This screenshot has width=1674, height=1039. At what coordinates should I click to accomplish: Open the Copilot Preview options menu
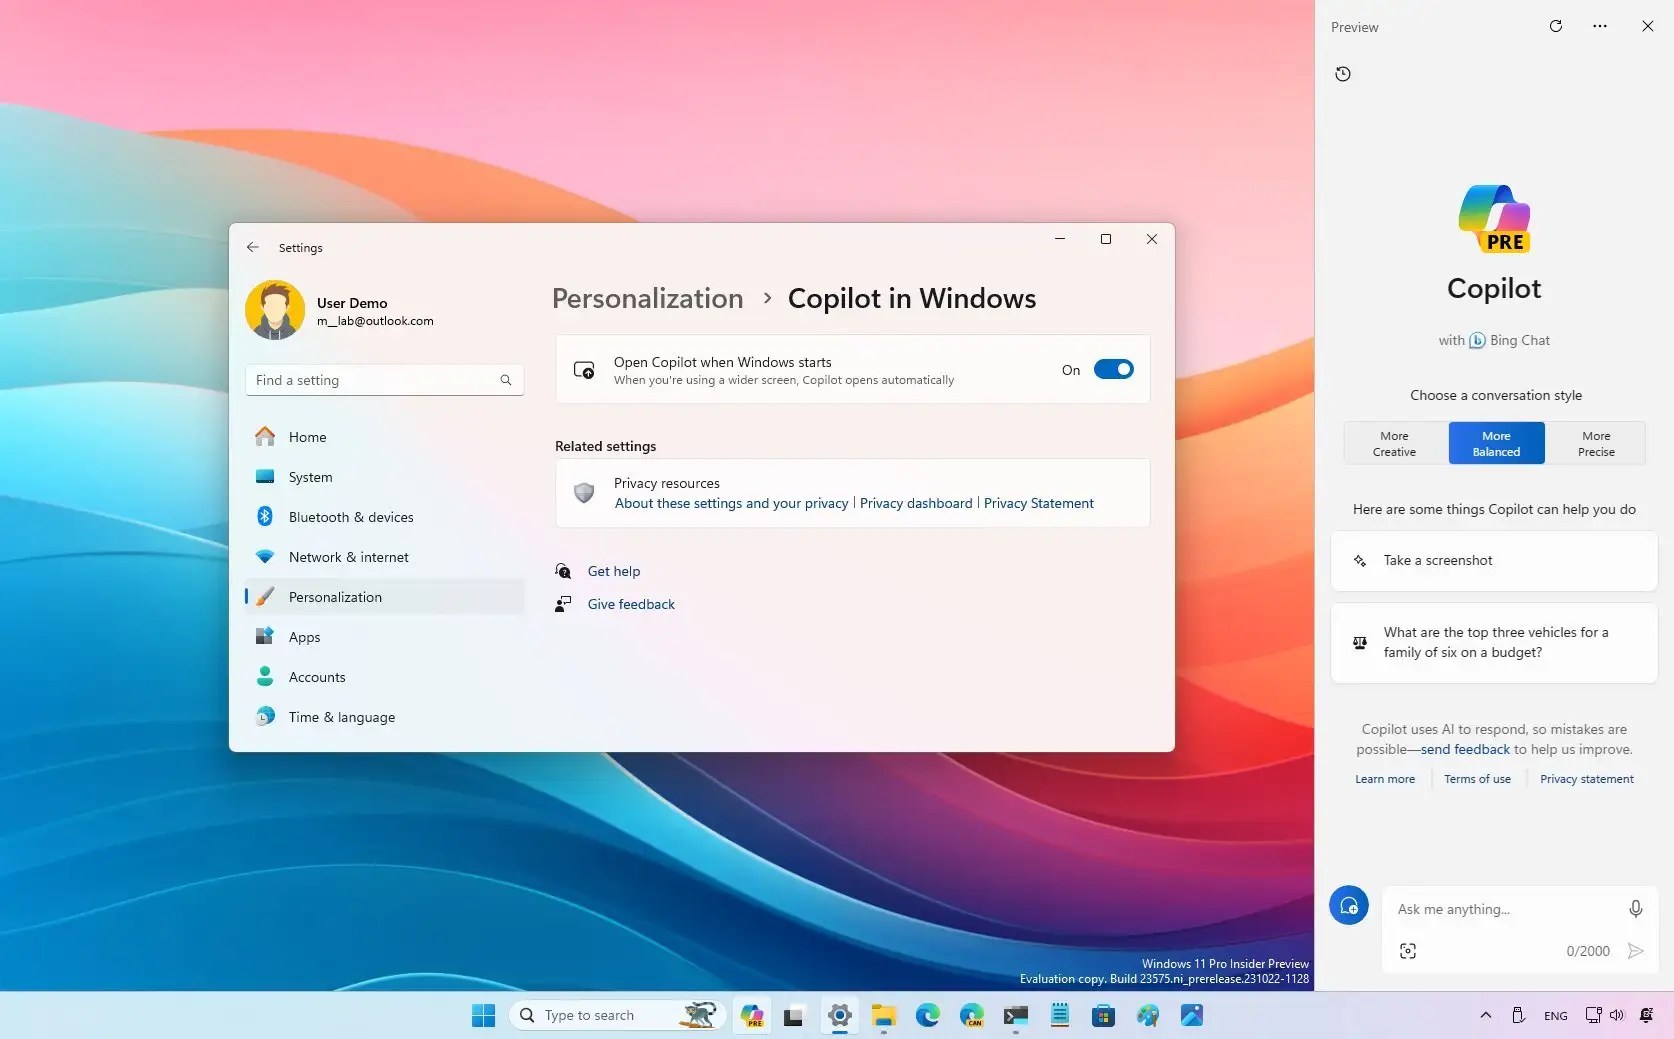1599,26
